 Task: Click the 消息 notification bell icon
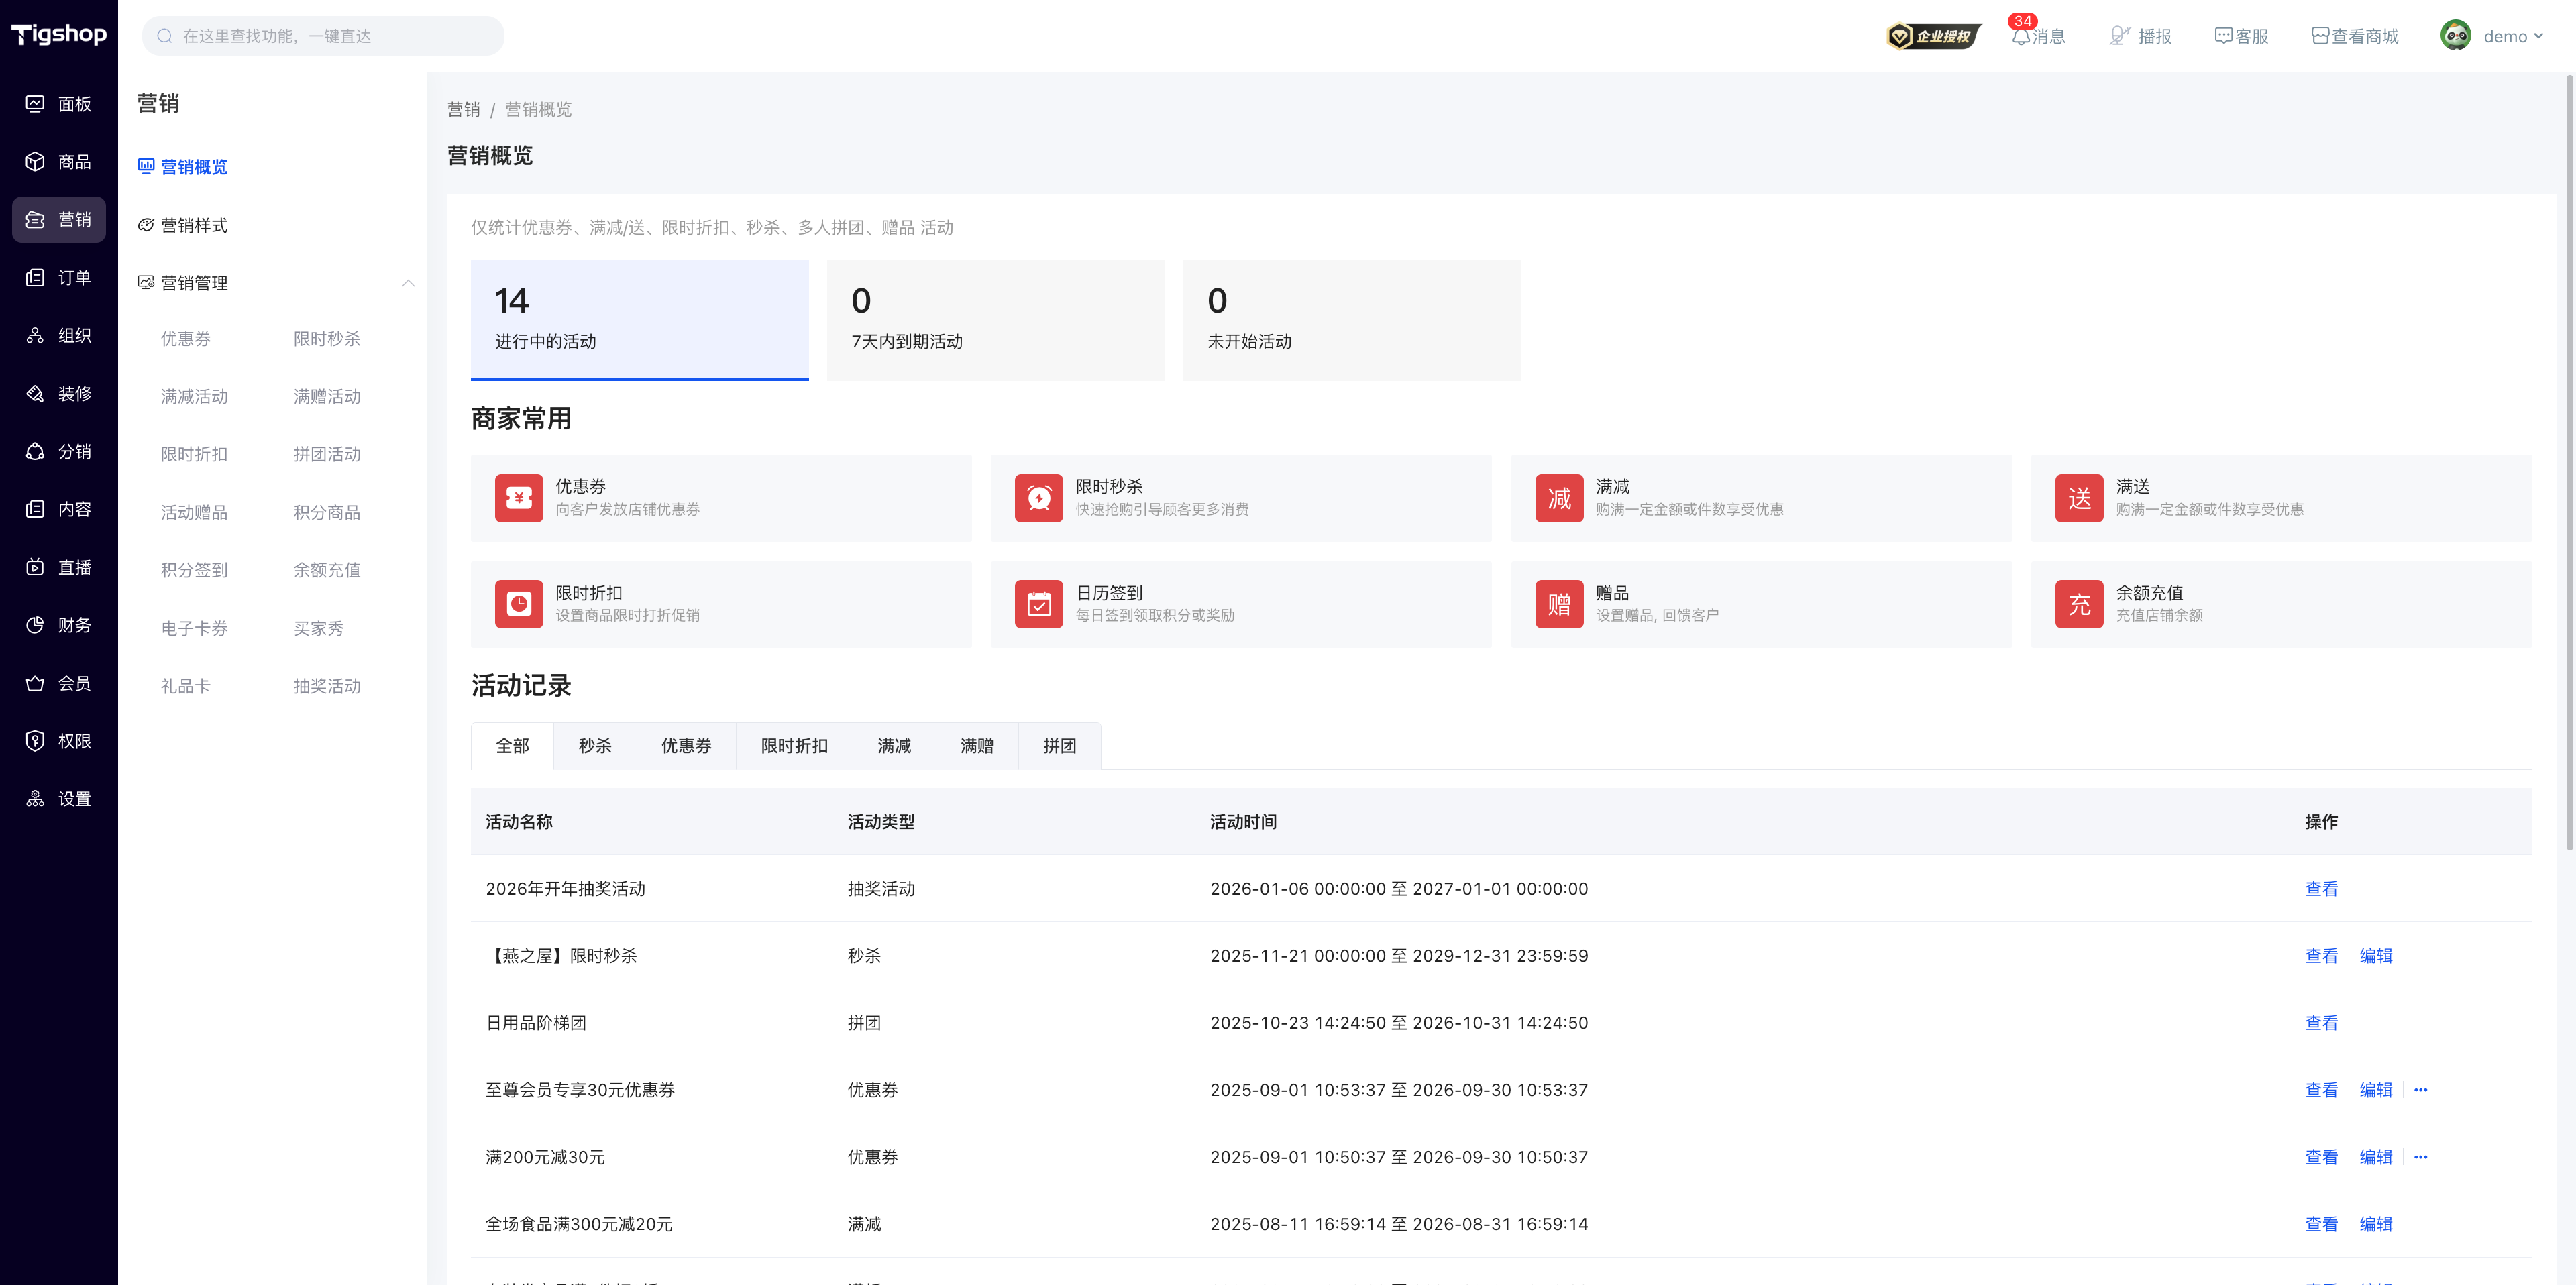2021,36
